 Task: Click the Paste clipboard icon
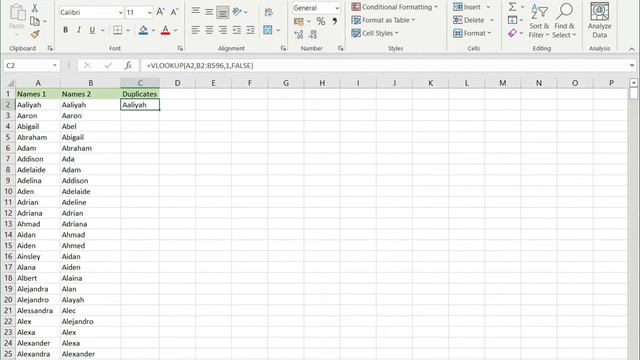pos(17,13)
